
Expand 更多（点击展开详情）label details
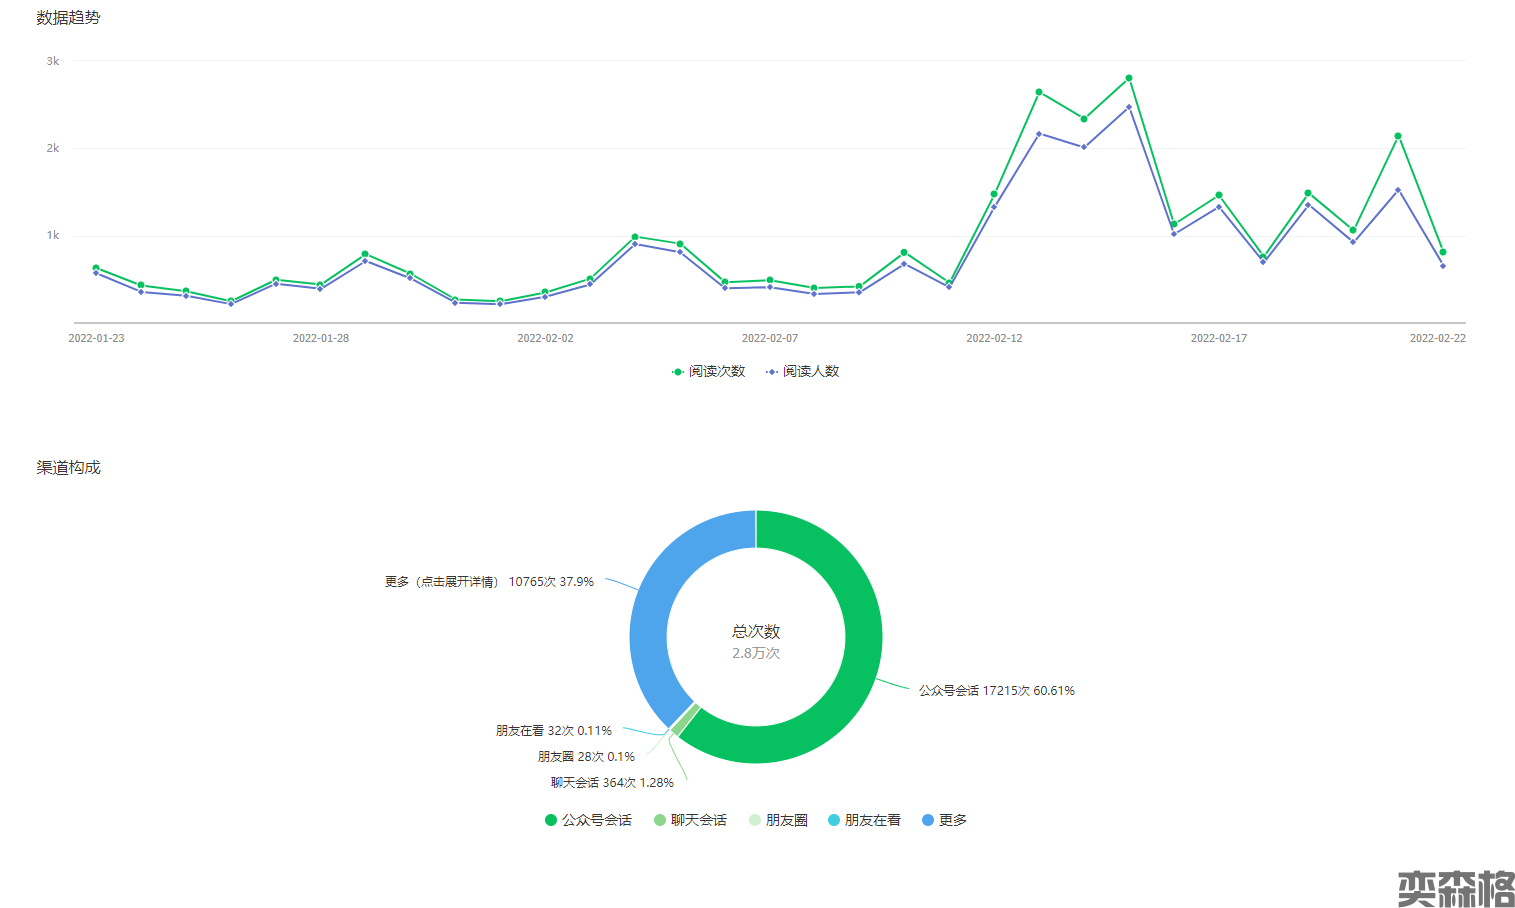coord(488,582)
